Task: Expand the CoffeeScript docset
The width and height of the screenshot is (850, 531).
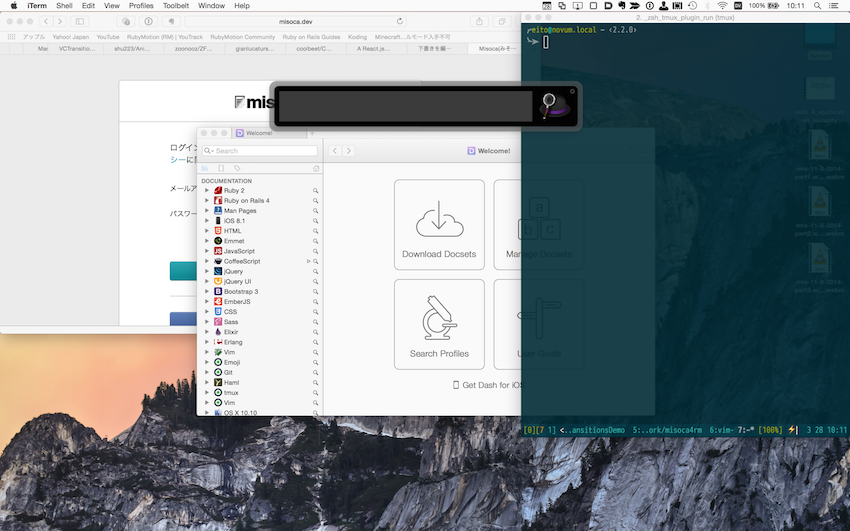Action: click(x=207, y=261)
